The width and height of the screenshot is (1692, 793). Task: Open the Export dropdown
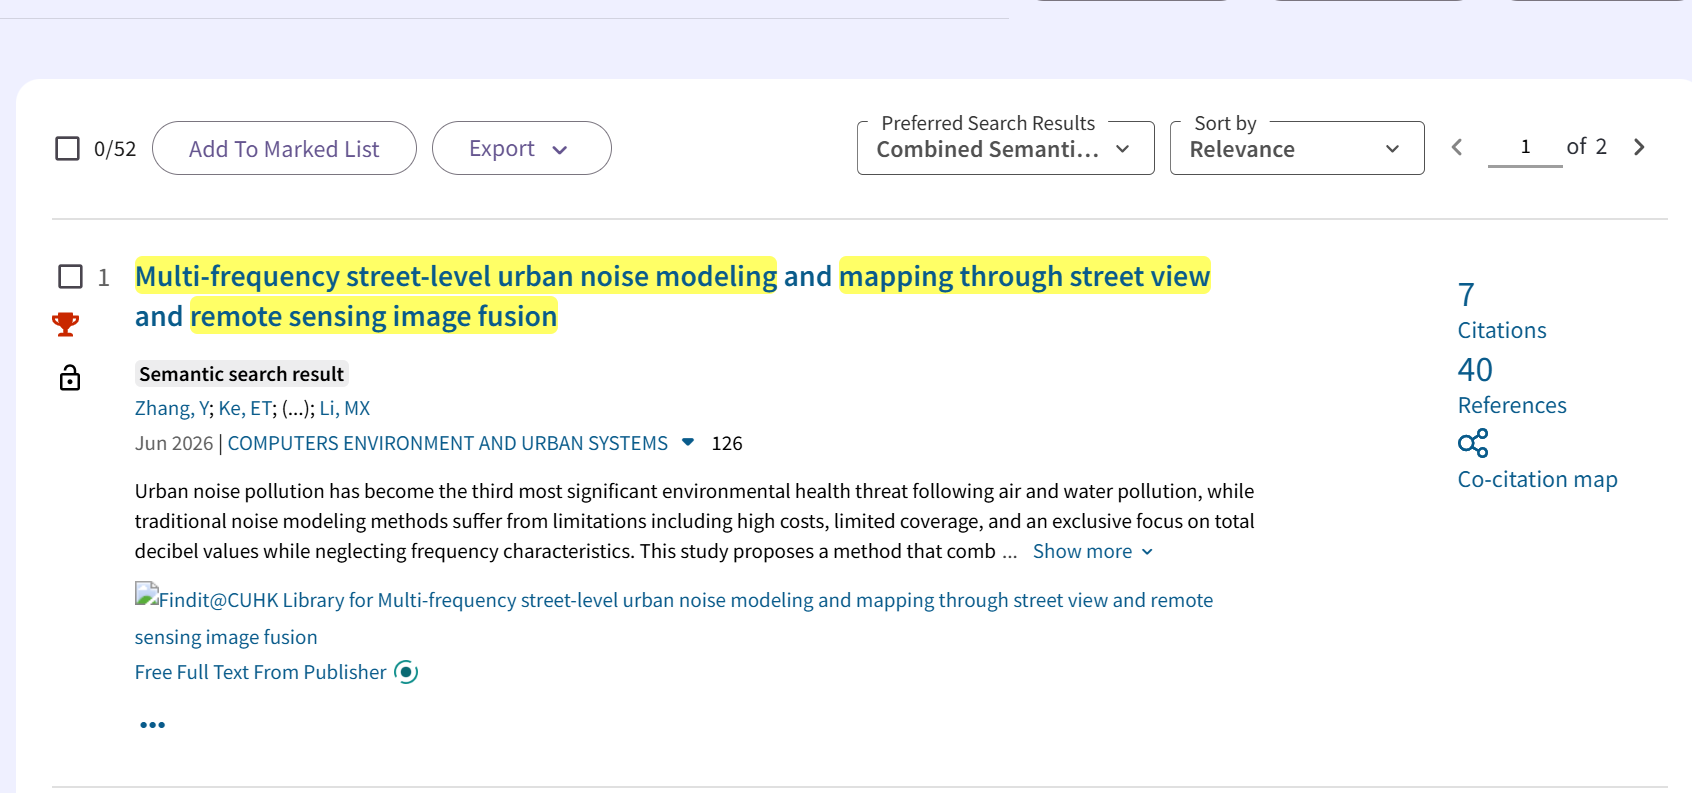(x=521, y=148)
